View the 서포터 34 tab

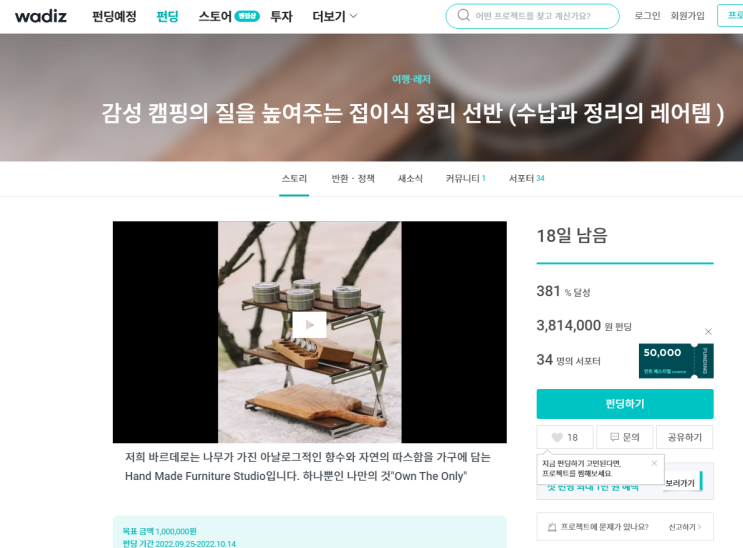click(526, 178)
